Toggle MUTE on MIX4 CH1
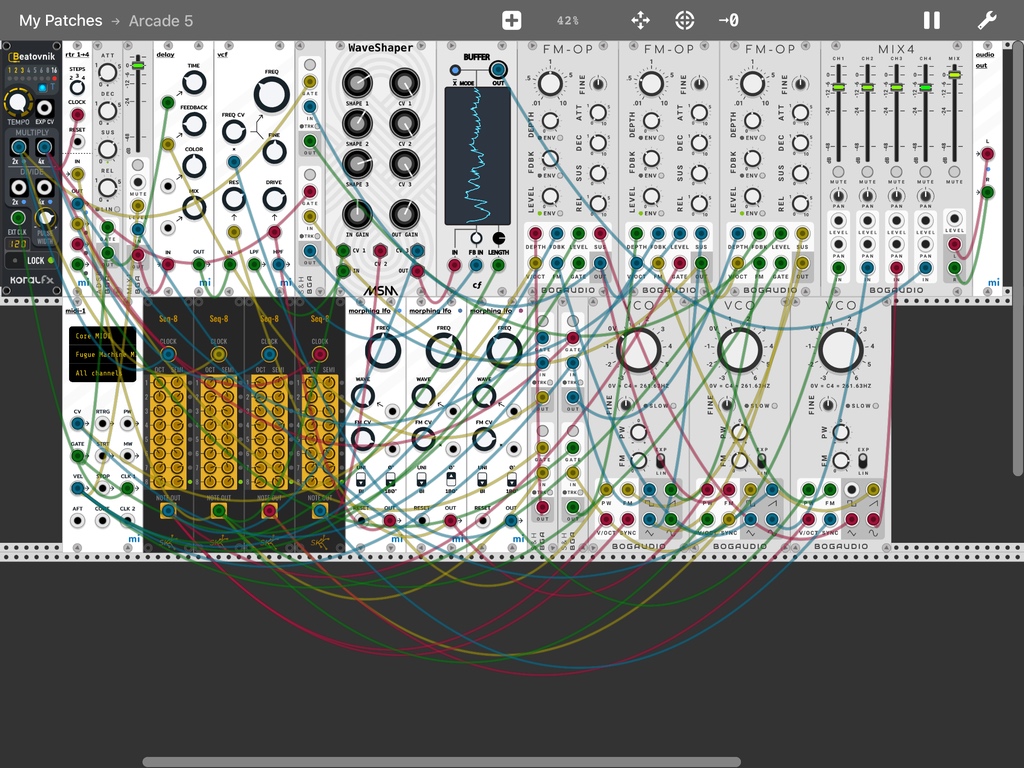The width and height of the screenshot is (1024, 768). pos(838,172)
